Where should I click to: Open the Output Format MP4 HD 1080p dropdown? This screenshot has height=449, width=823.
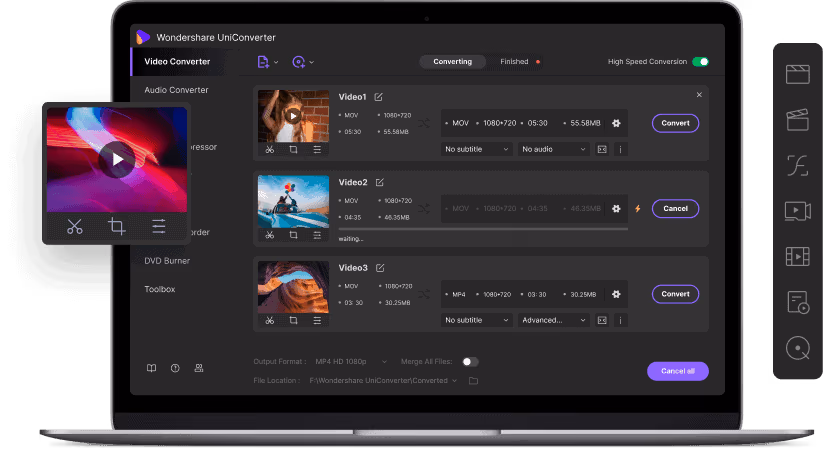tap(343, 361)
